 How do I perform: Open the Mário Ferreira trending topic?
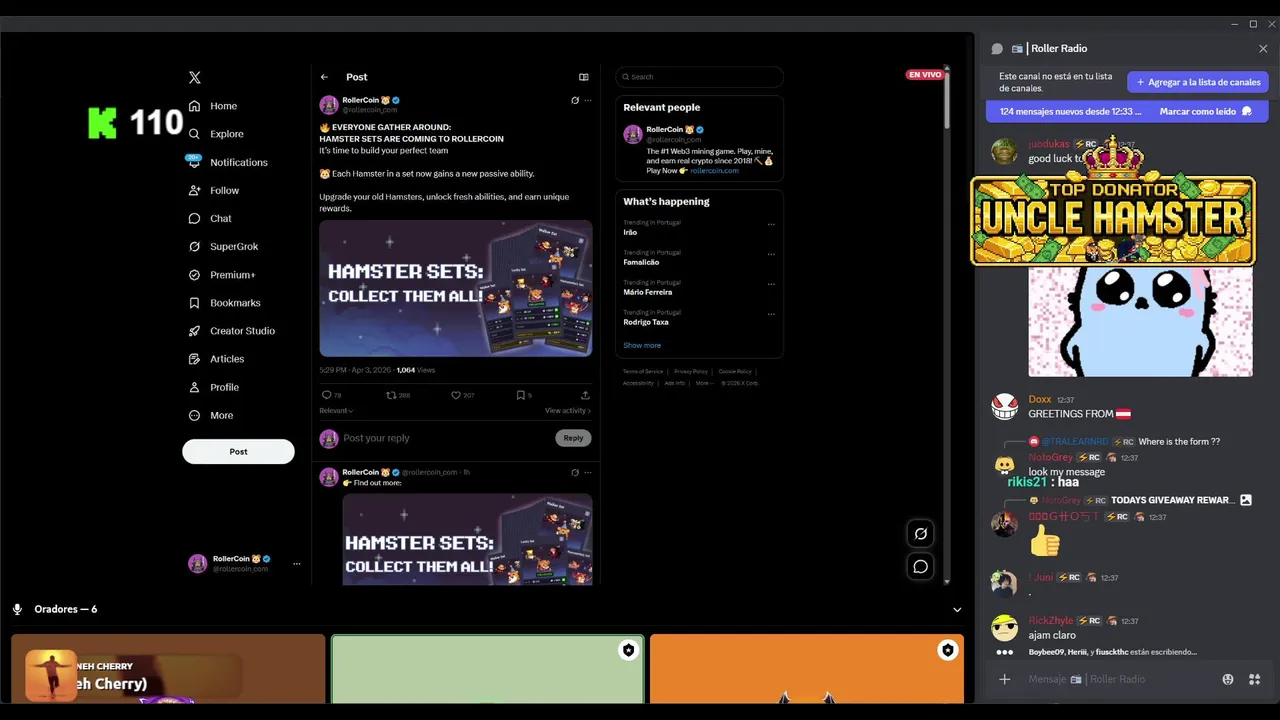[x=647, y=292]
